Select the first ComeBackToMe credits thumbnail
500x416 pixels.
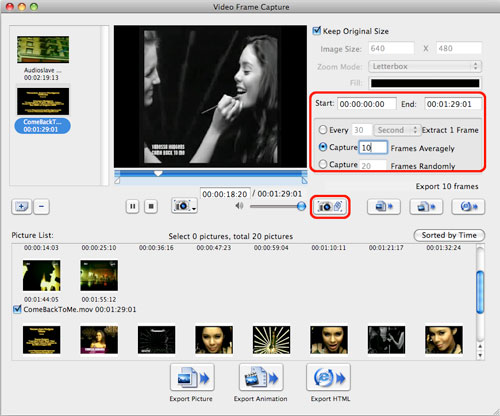click(x=42, y=340)
